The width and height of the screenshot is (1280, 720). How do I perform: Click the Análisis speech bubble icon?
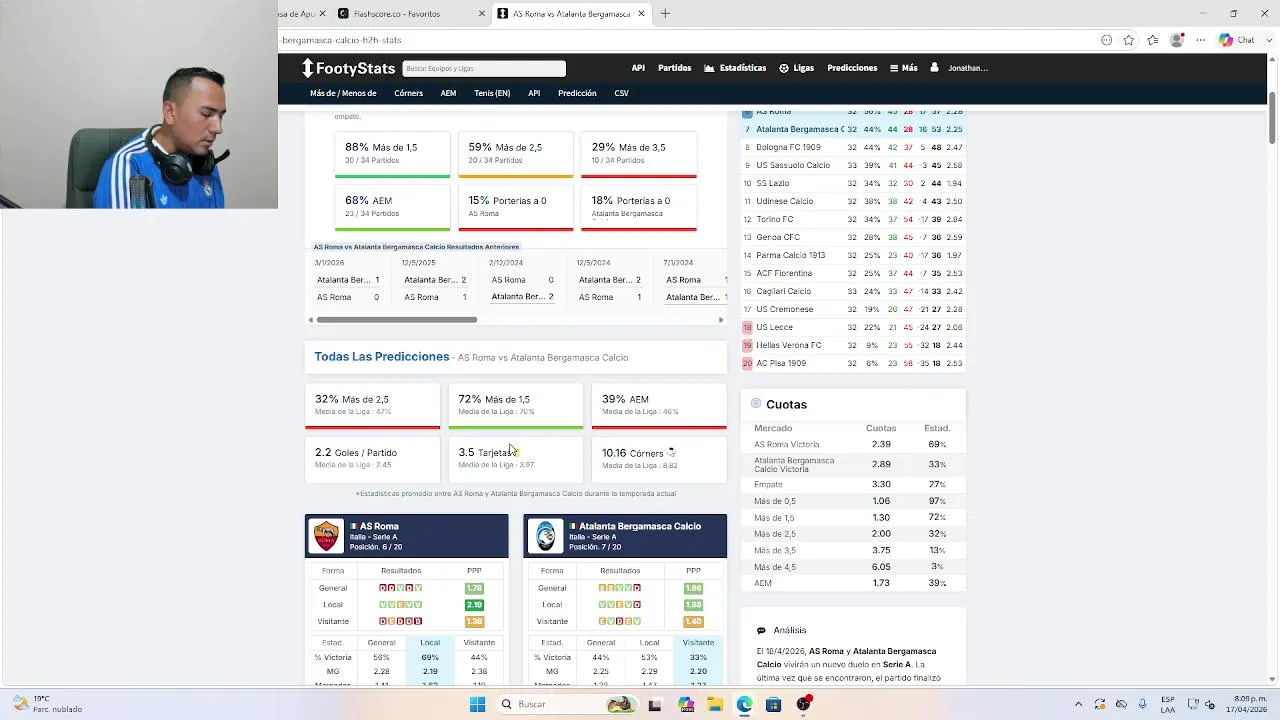761,630
